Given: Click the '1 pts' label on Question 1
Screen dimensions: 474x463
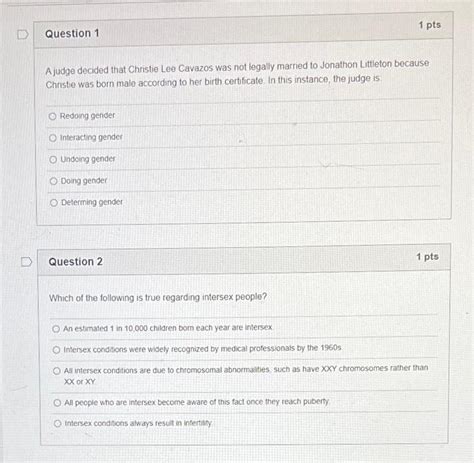Looking at the screenshot, I should point(430,25).
